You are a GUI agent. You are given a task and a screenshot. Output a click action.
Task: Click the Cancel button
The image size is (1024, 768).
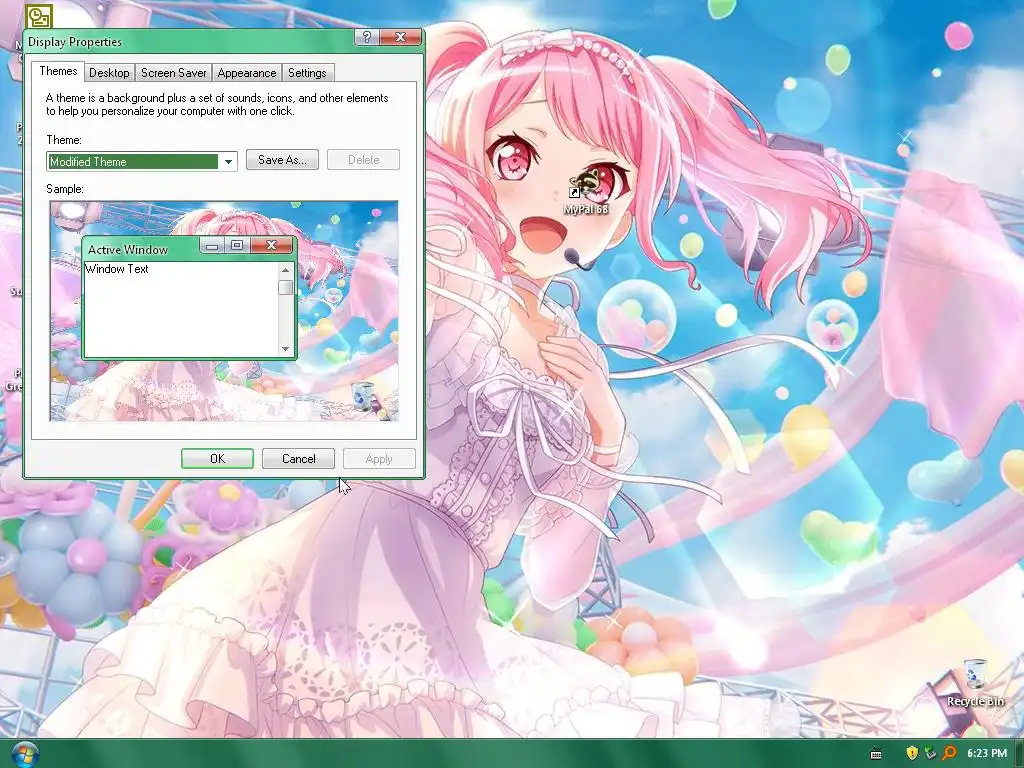click(298, 458)
